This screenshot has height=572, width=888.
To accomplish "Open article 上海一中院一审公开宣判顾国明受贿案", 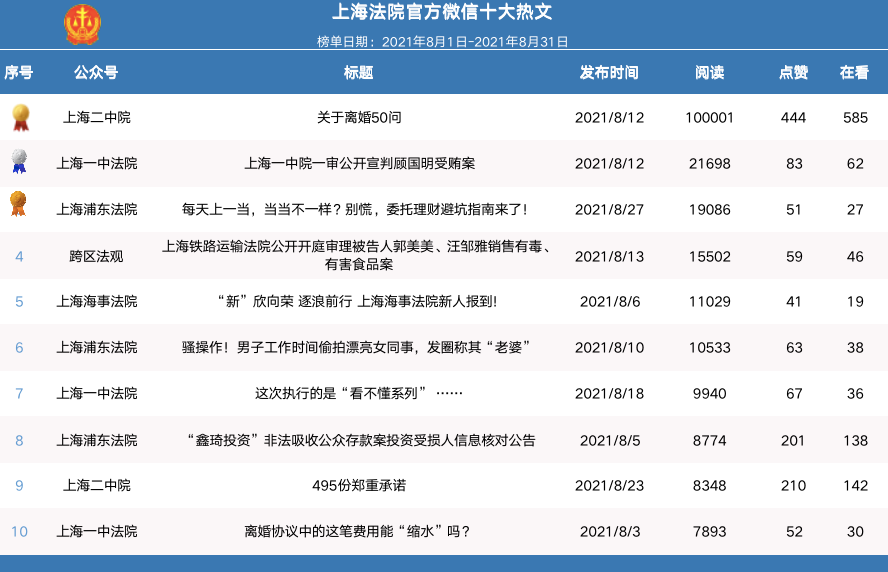I will 360,164.
